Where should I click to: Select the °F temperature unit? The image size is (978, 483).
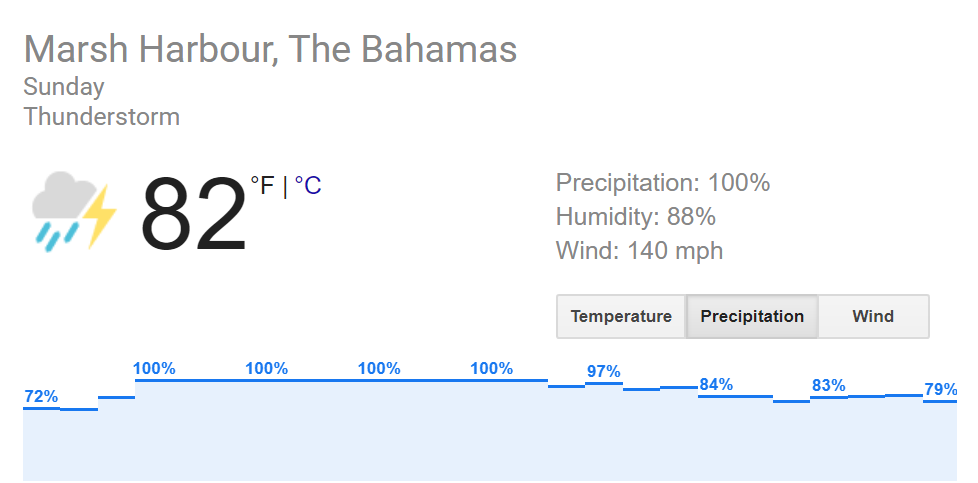[x=262, y=186]
